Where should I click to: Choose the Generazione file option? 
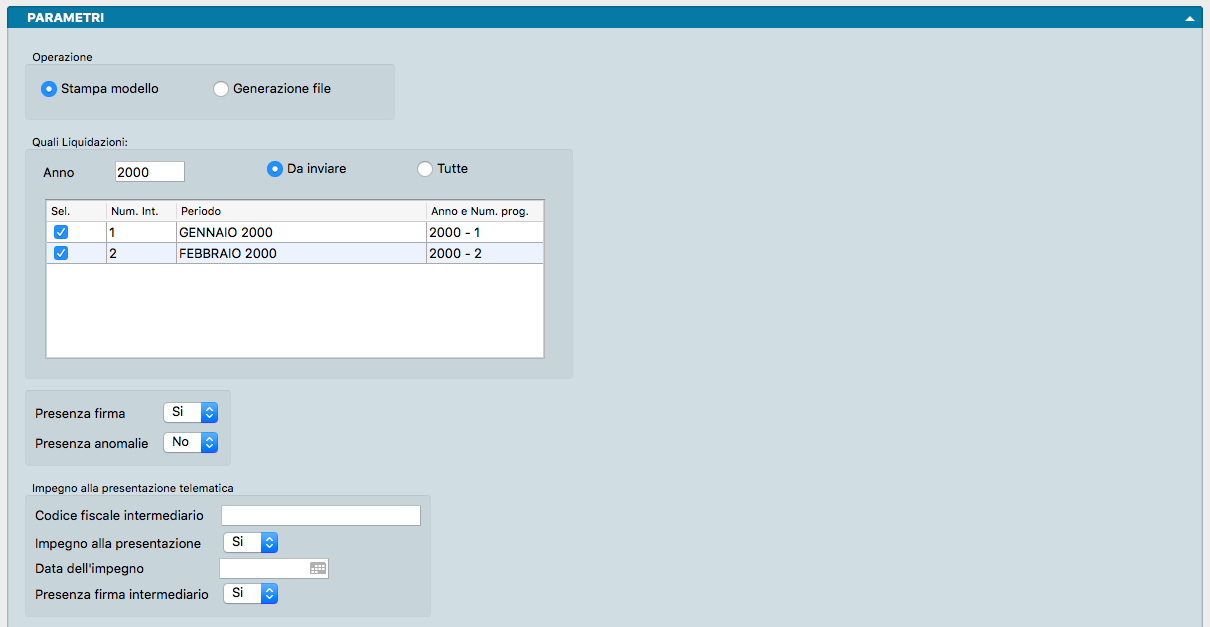point(221,89)
